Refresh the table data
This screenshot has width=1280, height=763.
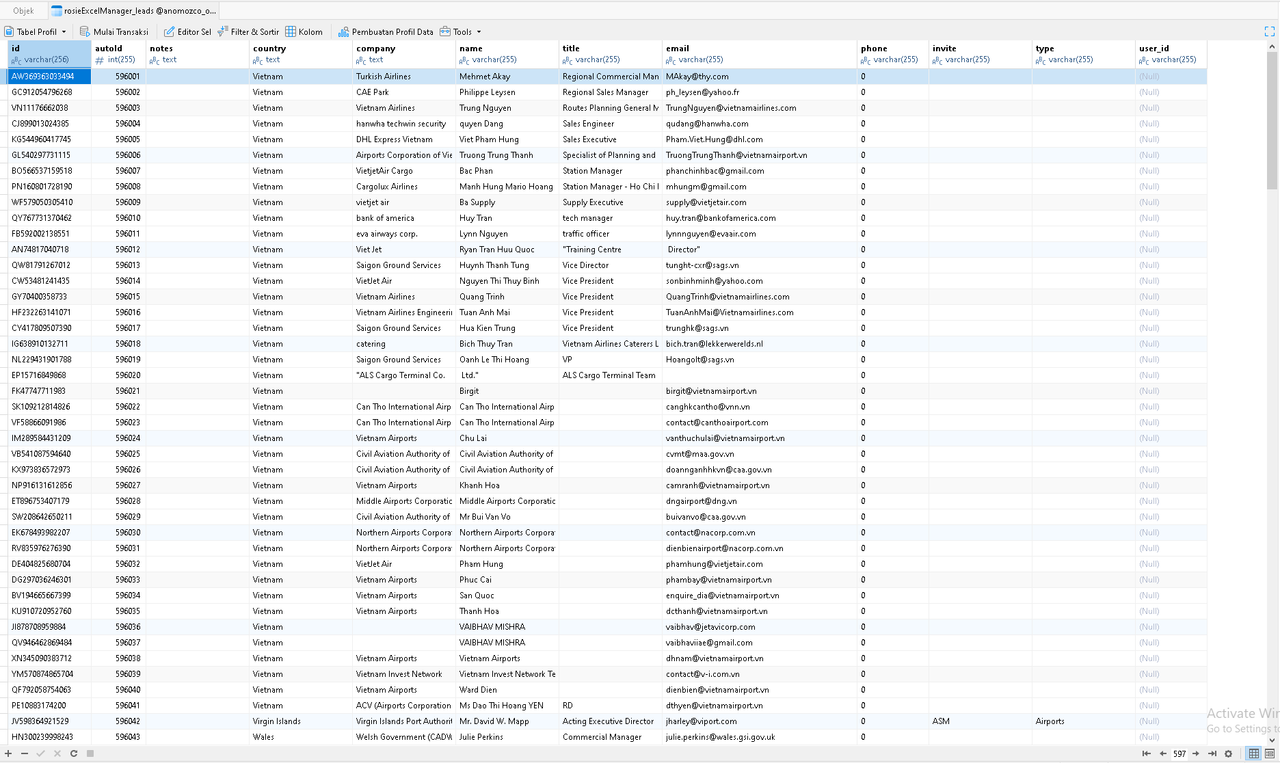coord(73,753)
